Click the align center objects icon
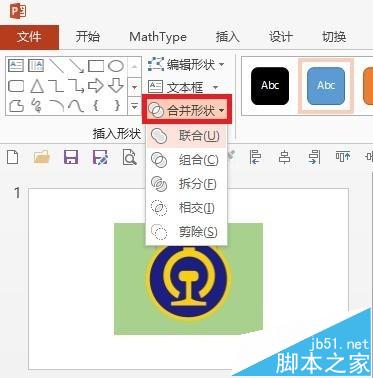 [x=284, y=157]
